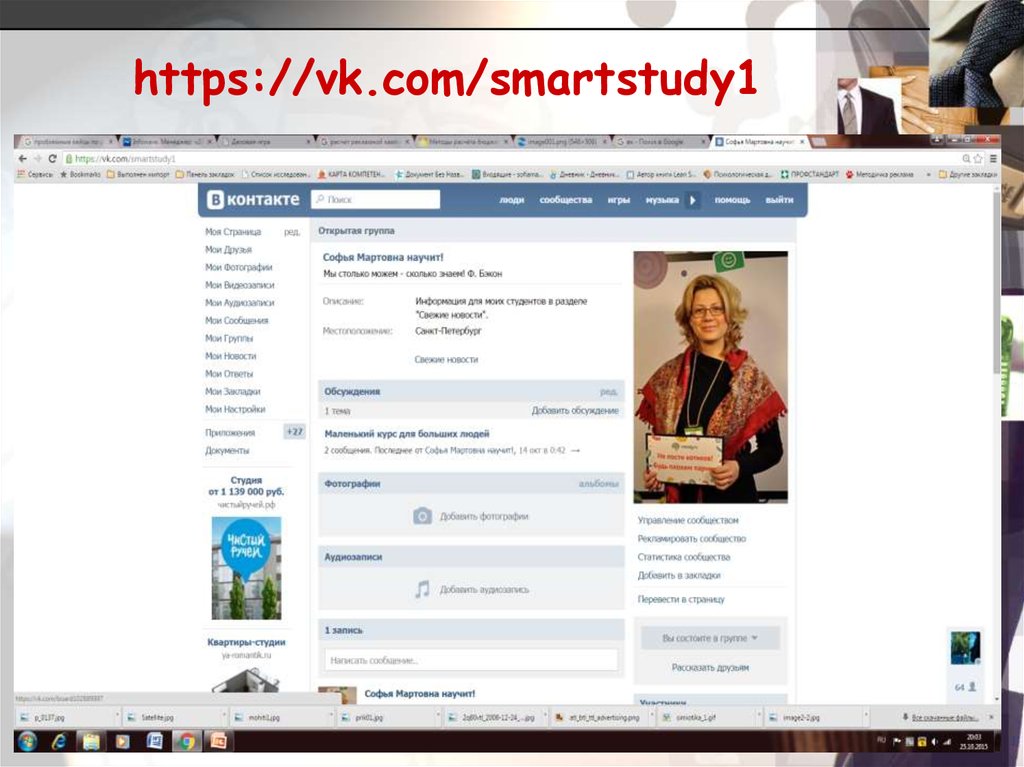Click помощь in the VK header
This screenshot has width=1024, height=767.
(732, 200)
